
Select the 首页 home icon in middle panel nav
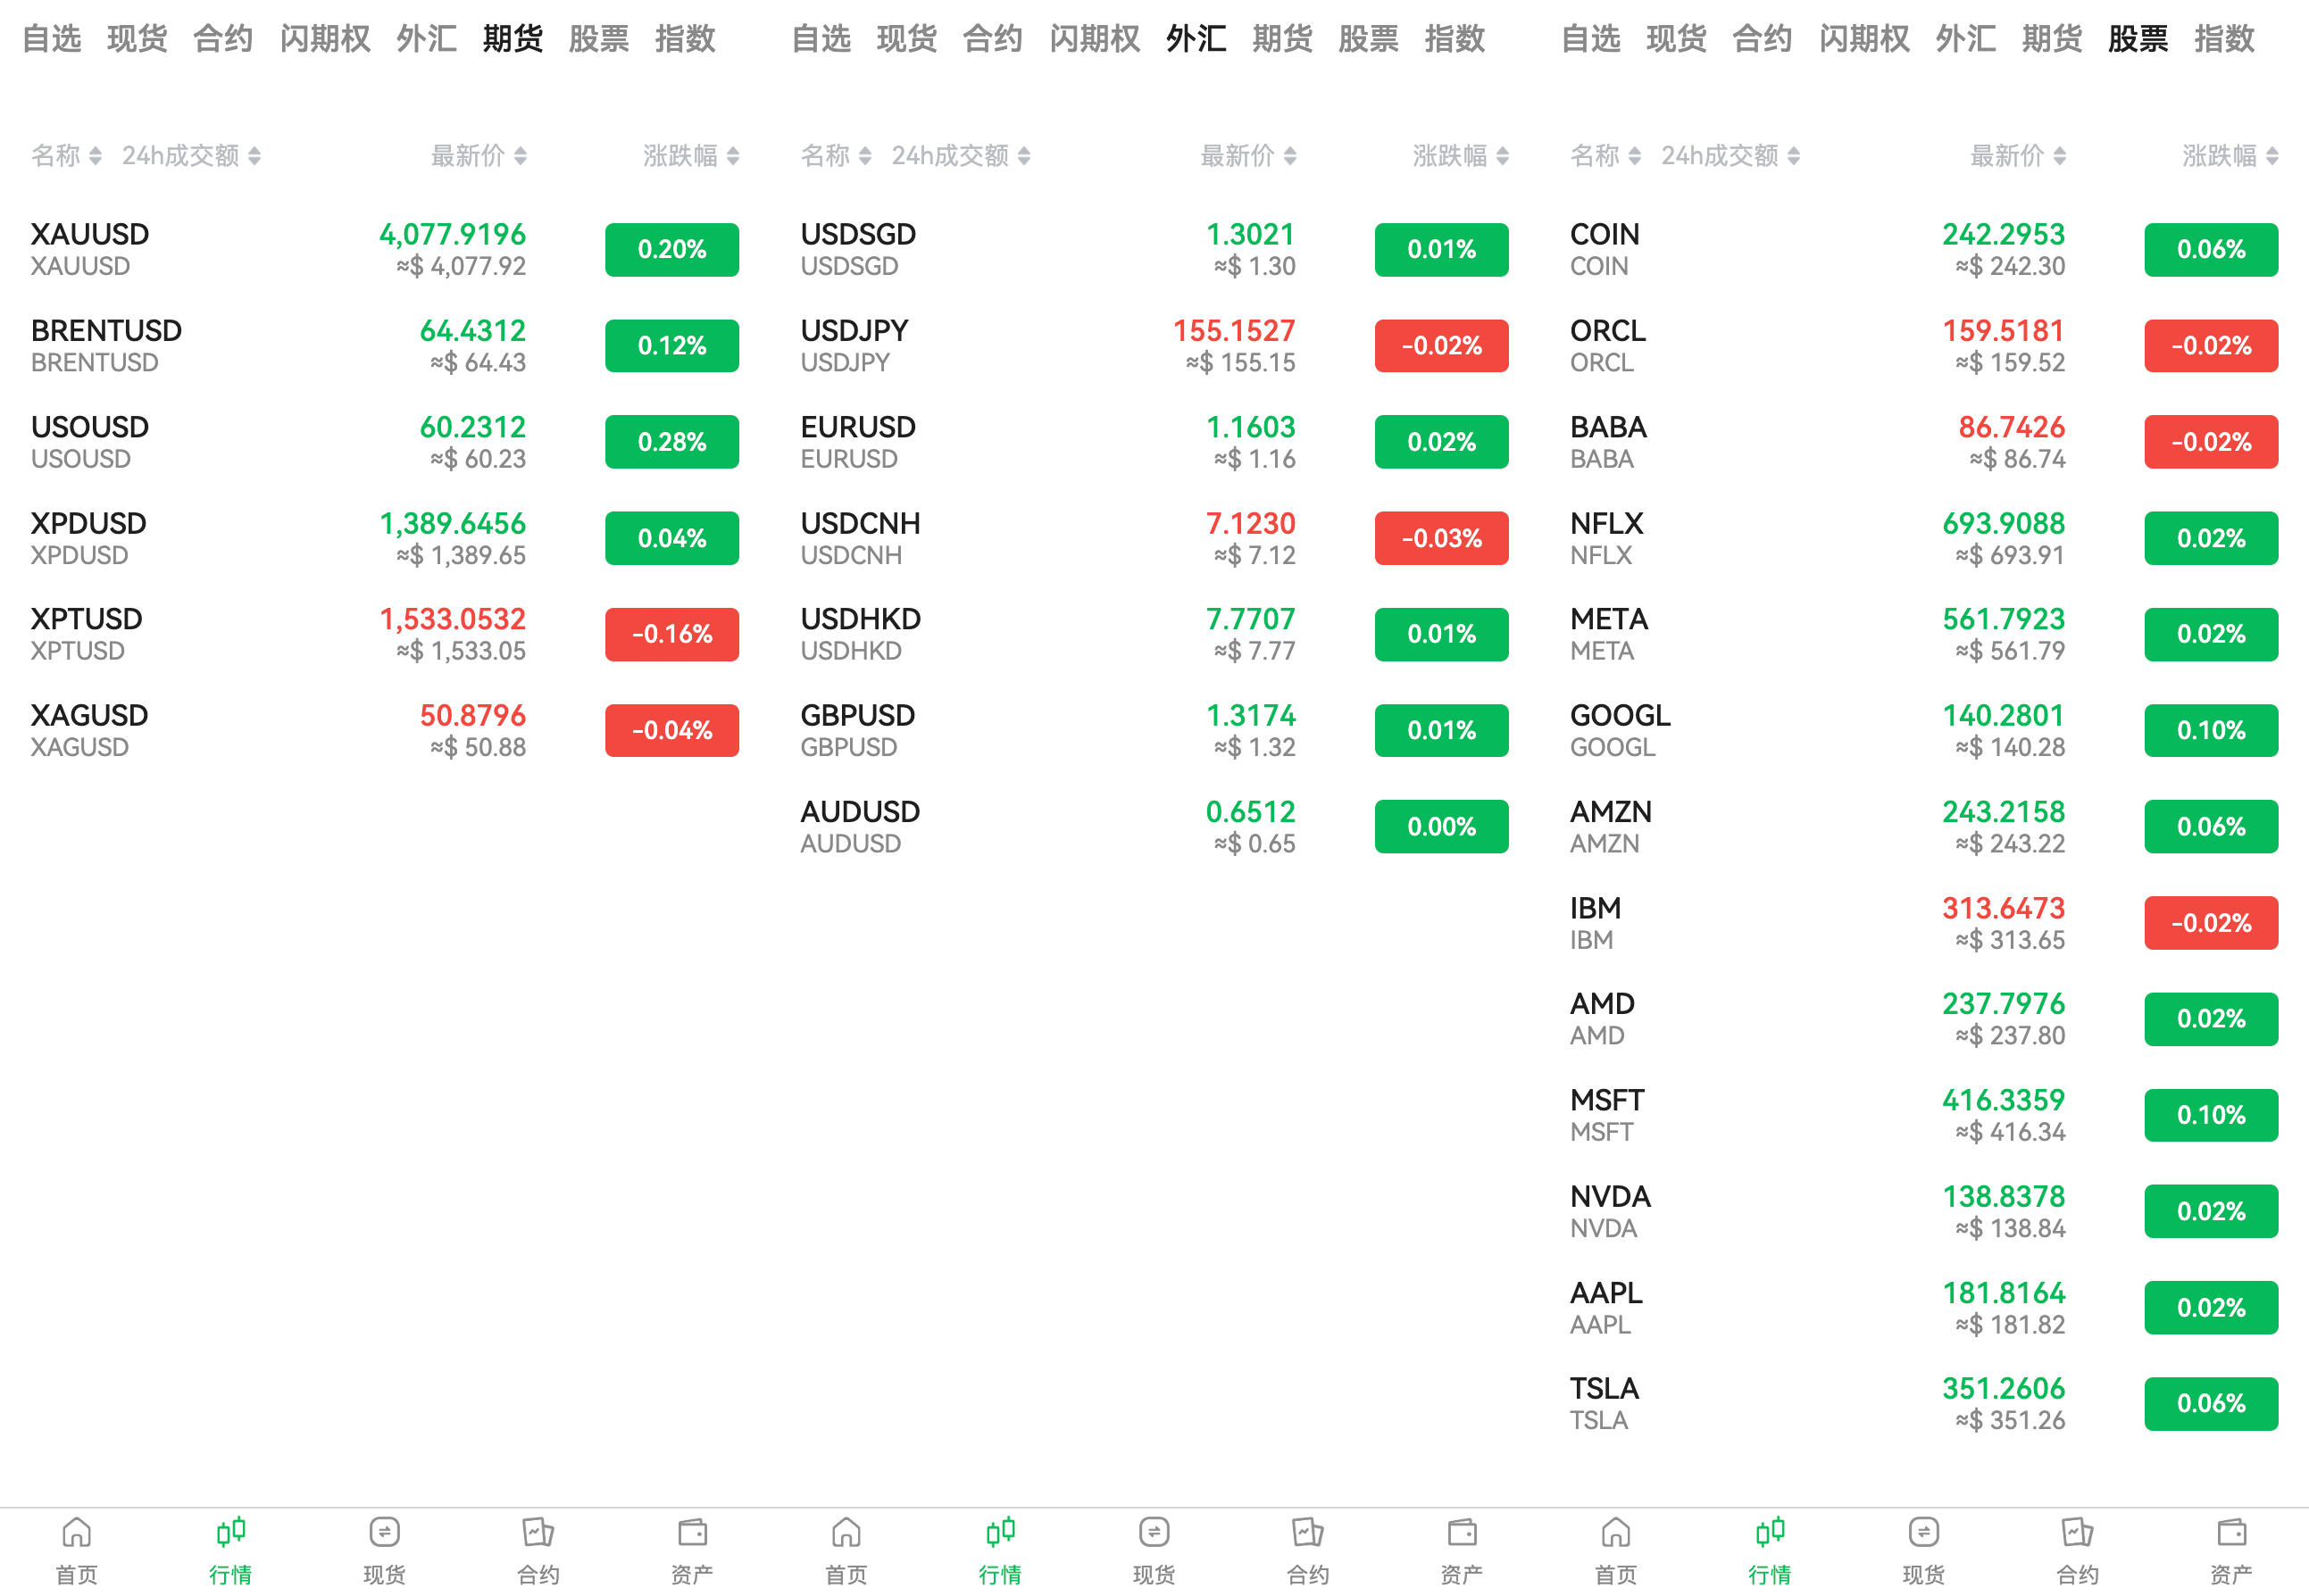tap(846, 1545)
